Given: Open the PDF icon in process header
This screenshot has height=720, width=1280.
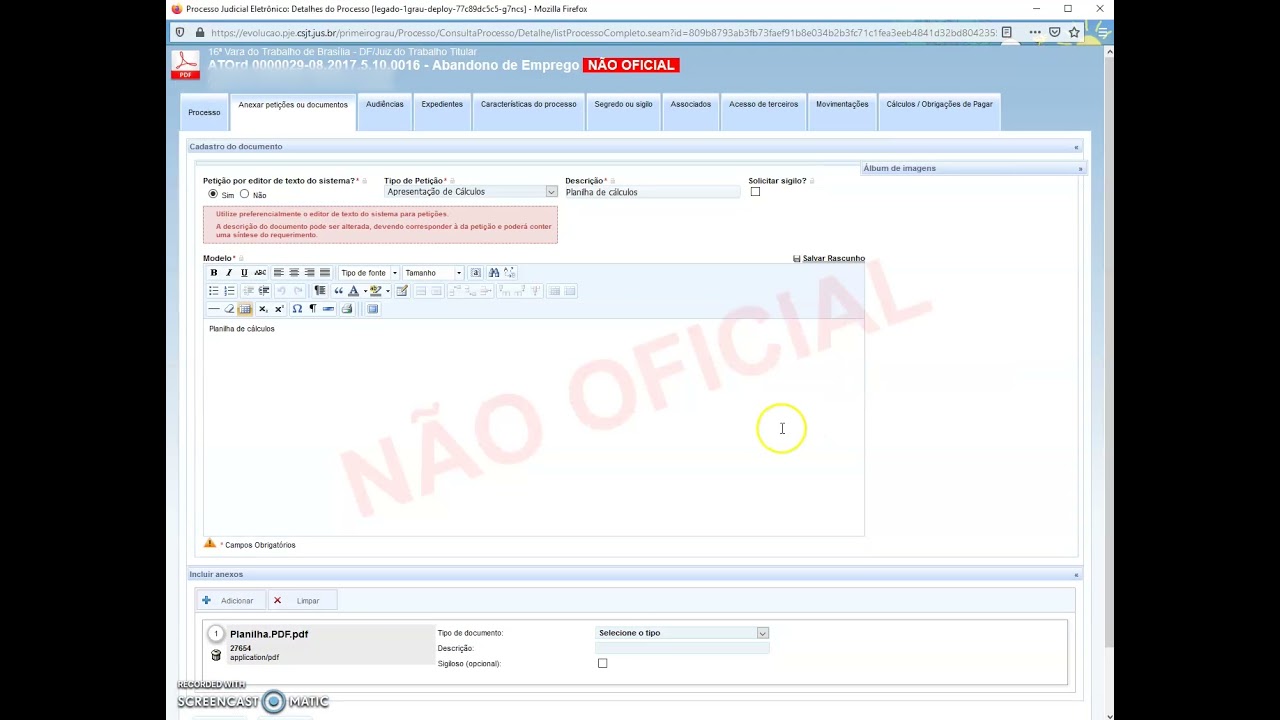Looking at the screenshot, I should tap(185, 65).
